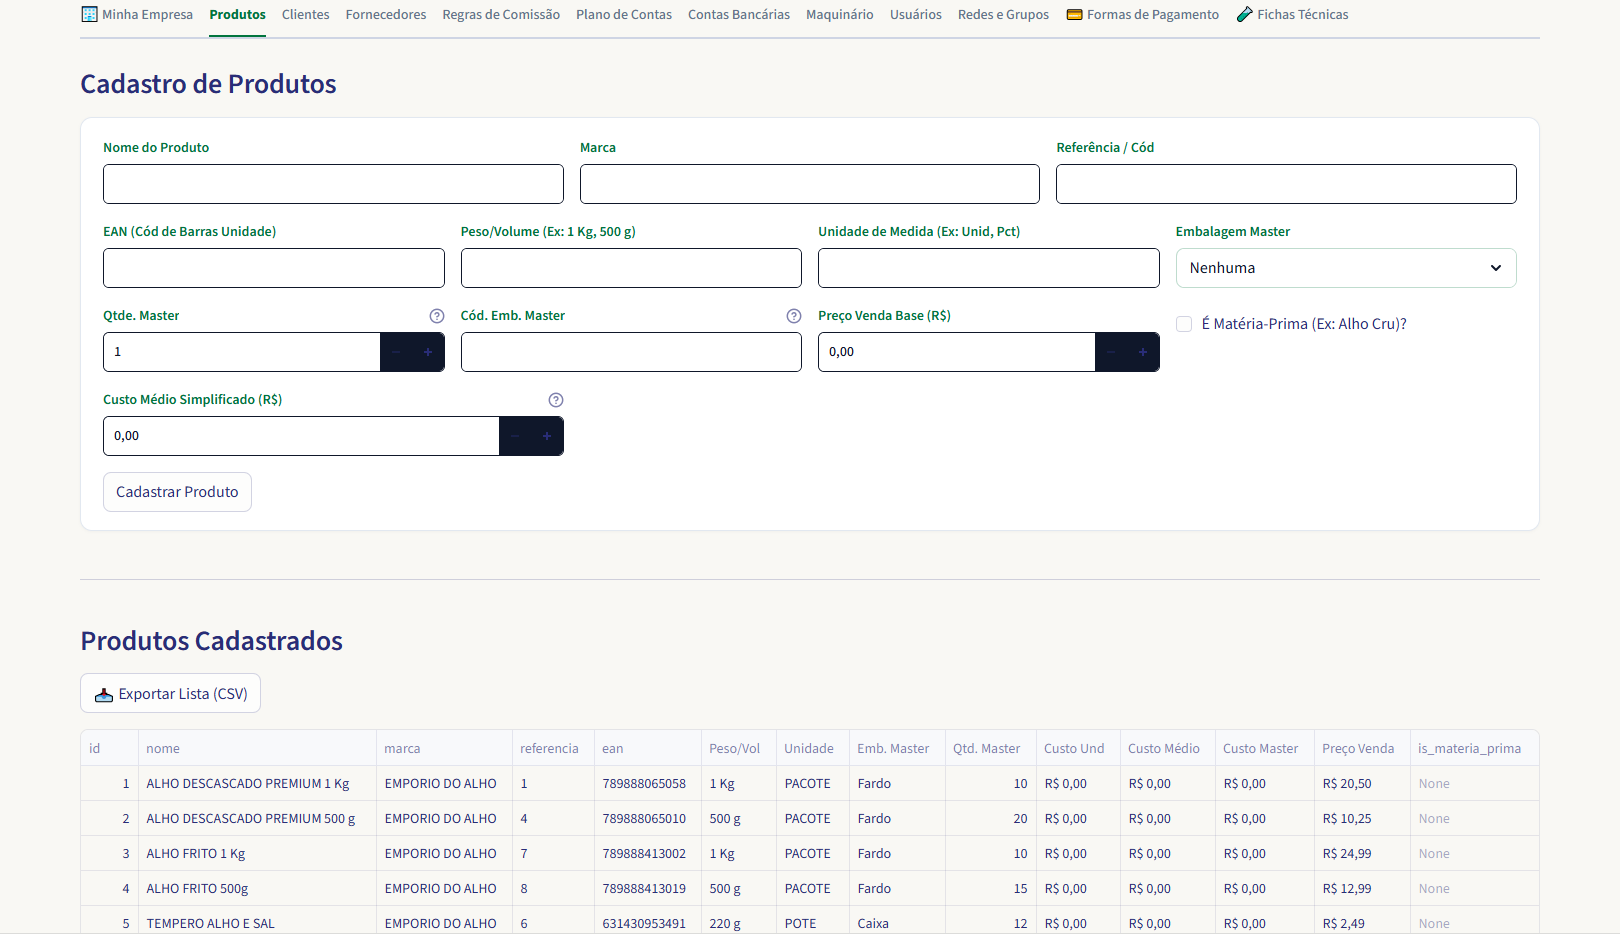This screenshot has height=934, width=1620.
Task: Show help for Cód. Emb. Master
Action: pos(794,316)
